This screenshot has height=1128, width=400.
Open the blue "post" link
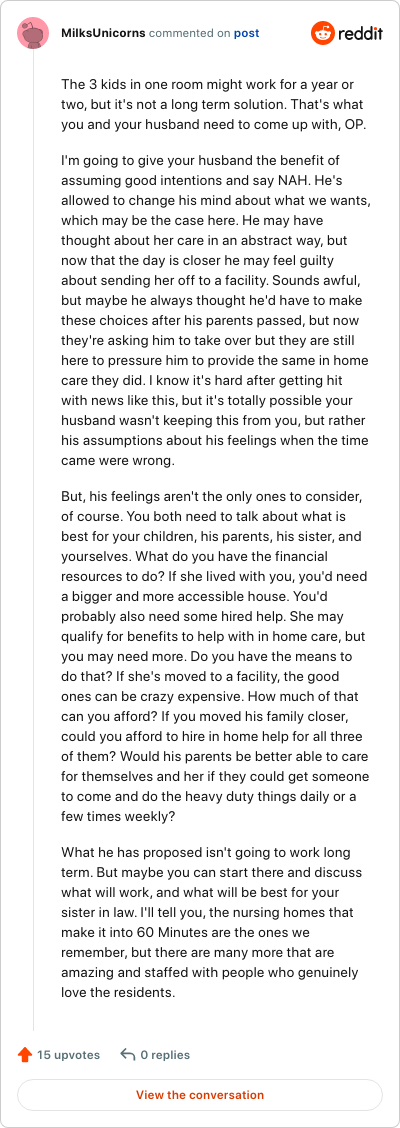pos(247,33)
